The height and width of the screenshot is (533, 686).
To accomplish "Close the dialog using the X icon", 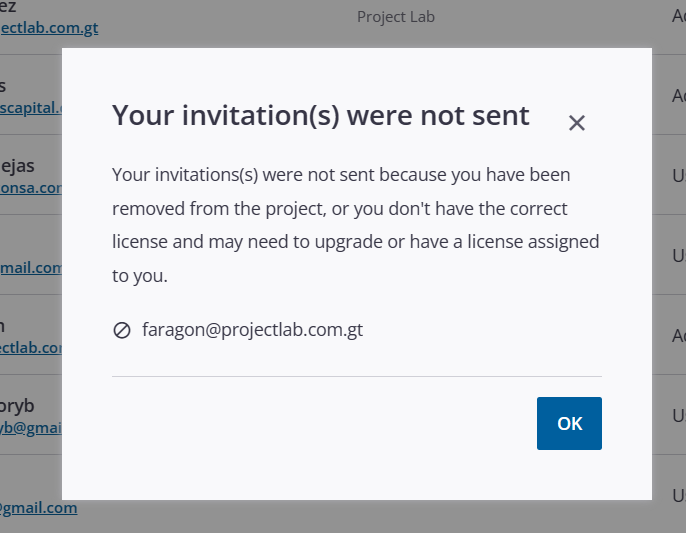I will 576,123.
